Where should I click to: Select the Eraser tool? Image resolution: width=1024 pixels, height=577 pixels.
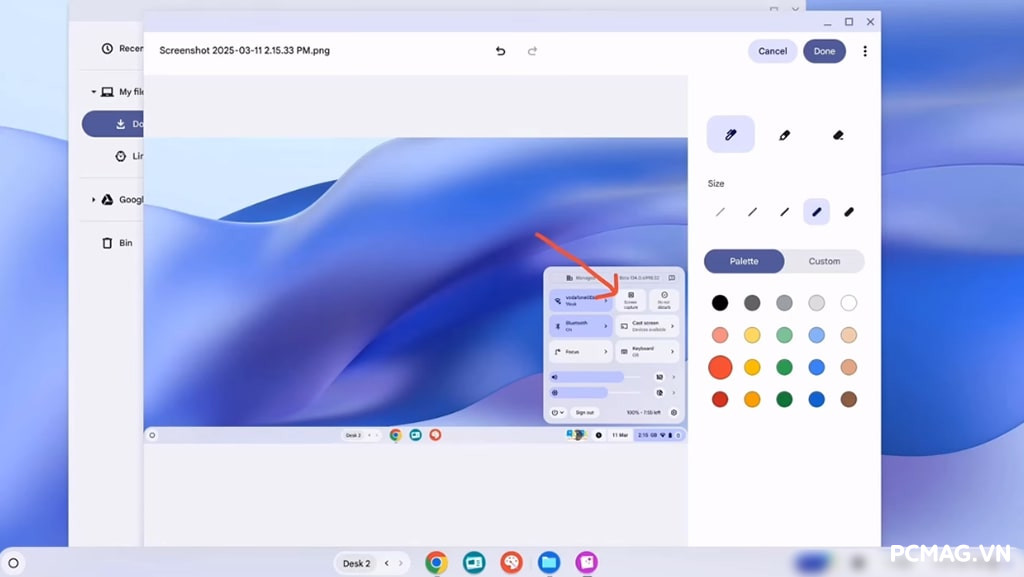838,133
